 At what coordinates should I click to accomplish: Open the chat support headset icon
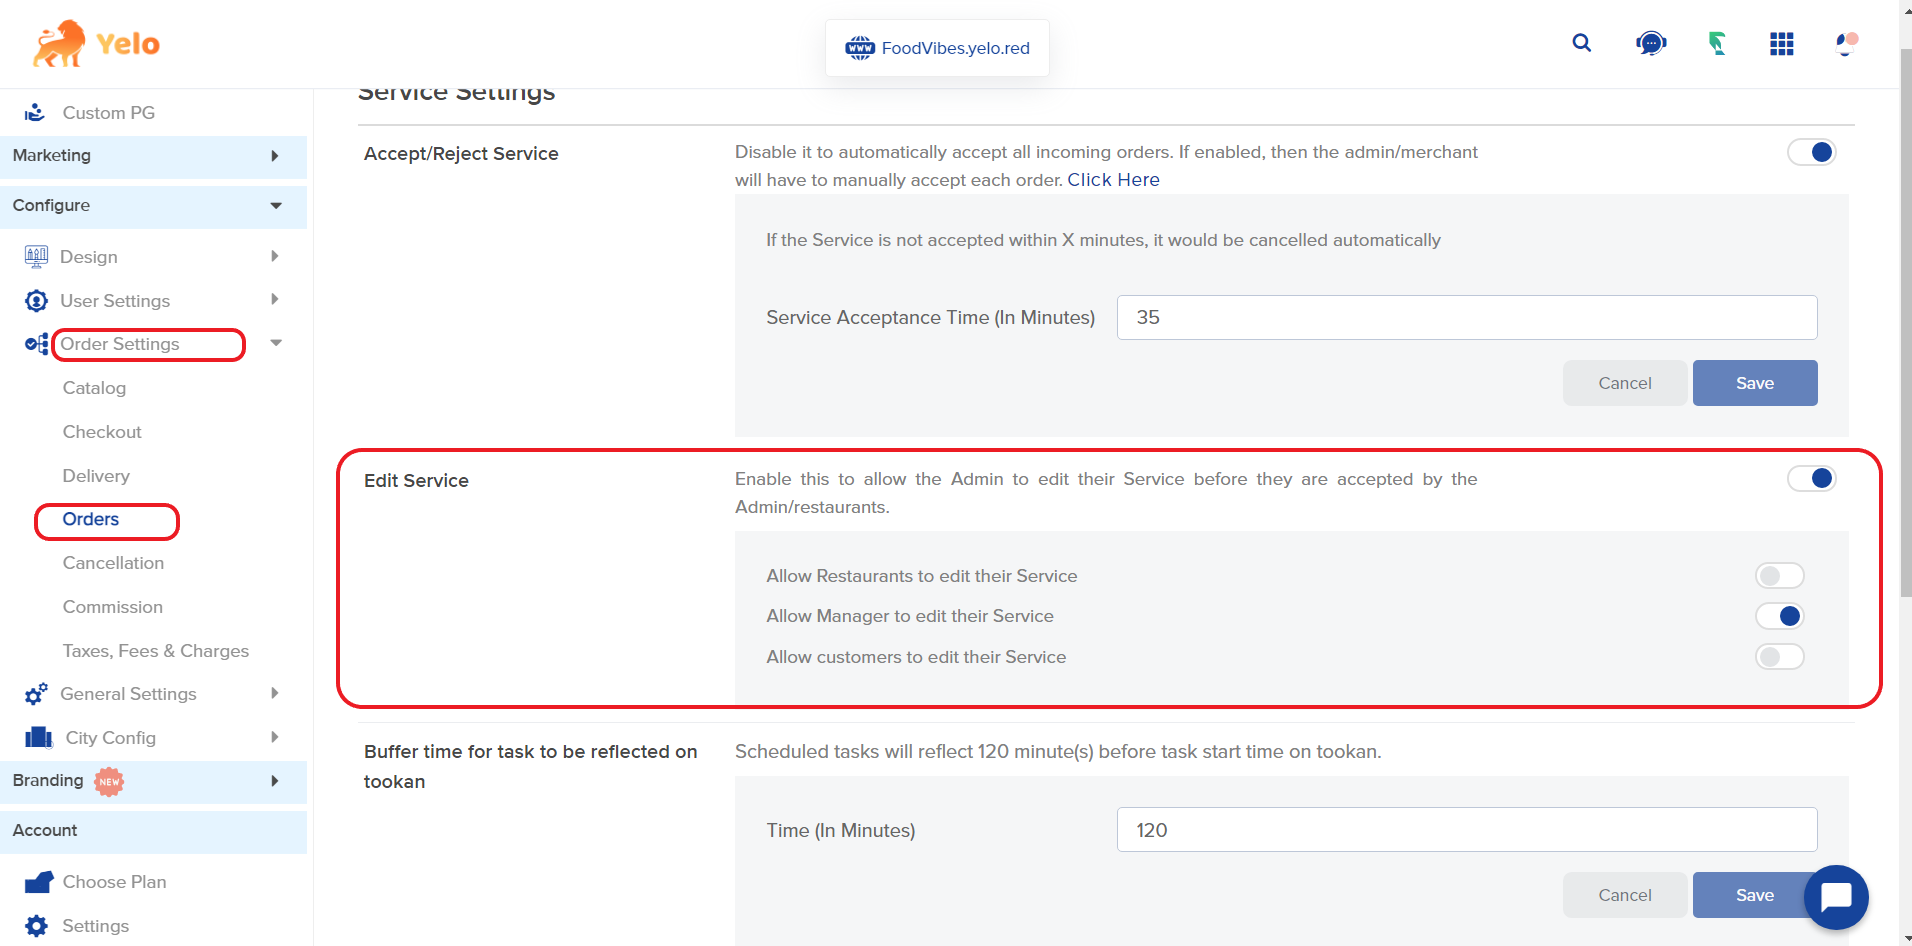point(1650,43)
